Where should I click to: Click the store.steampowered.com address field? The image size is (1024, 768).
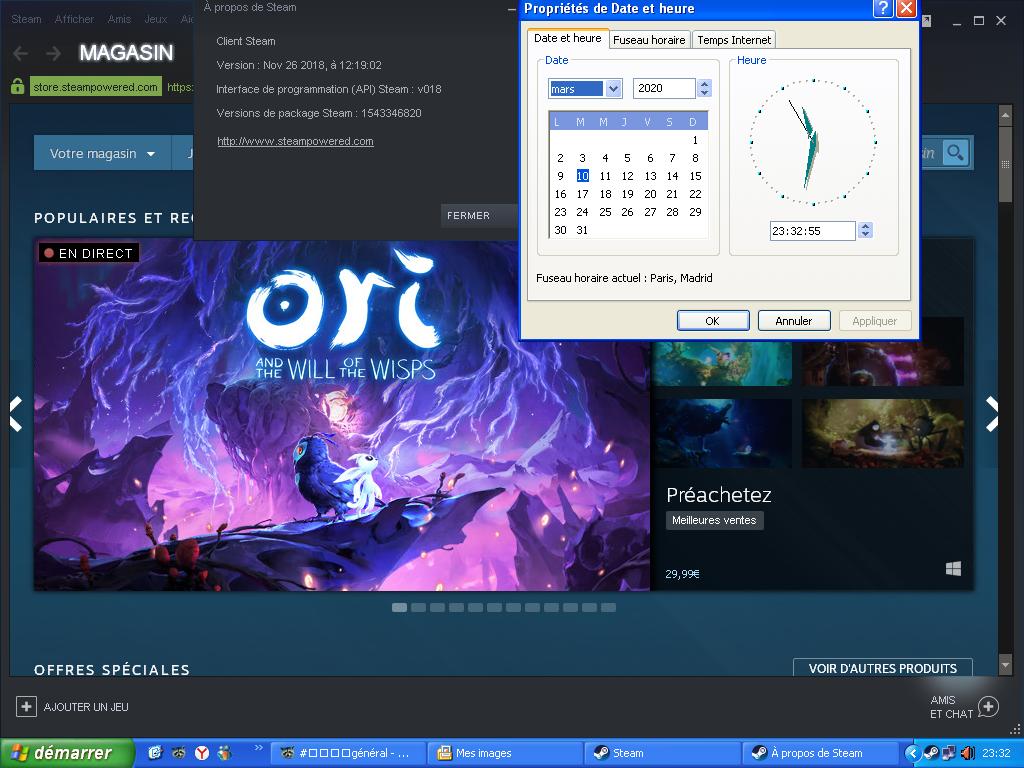pos(95,87)
